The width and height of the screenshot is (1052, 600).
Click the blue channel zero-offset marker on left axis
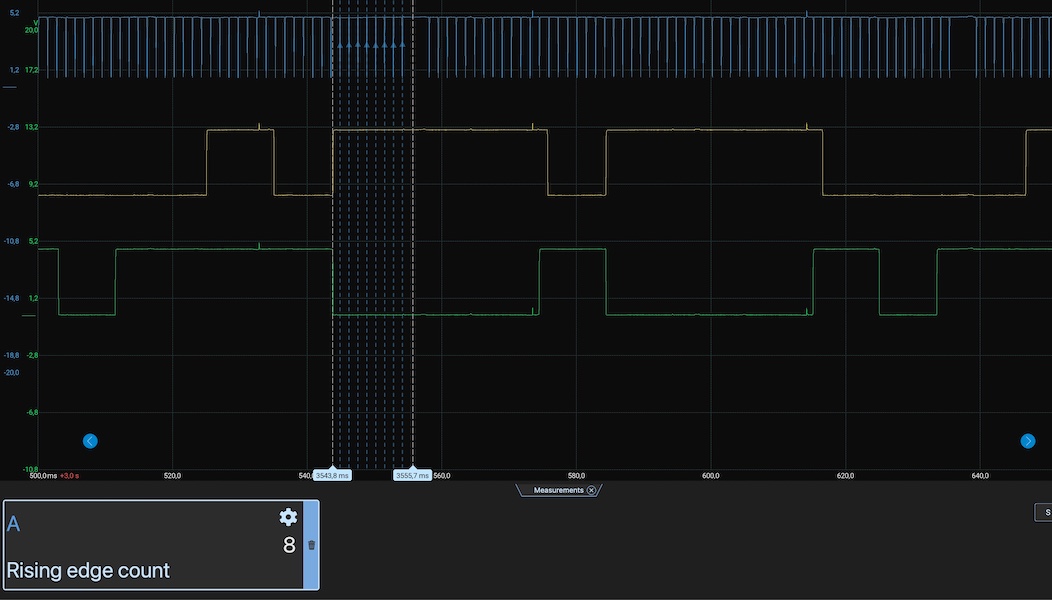click(10, 87)
